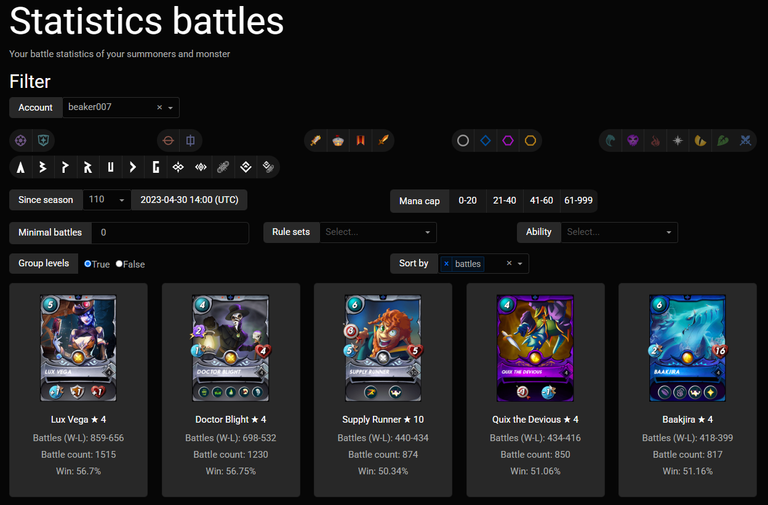Toggle the Untamed 'U' rune edition icon
This screenshot has width=768, height=505.
(111, 168)
